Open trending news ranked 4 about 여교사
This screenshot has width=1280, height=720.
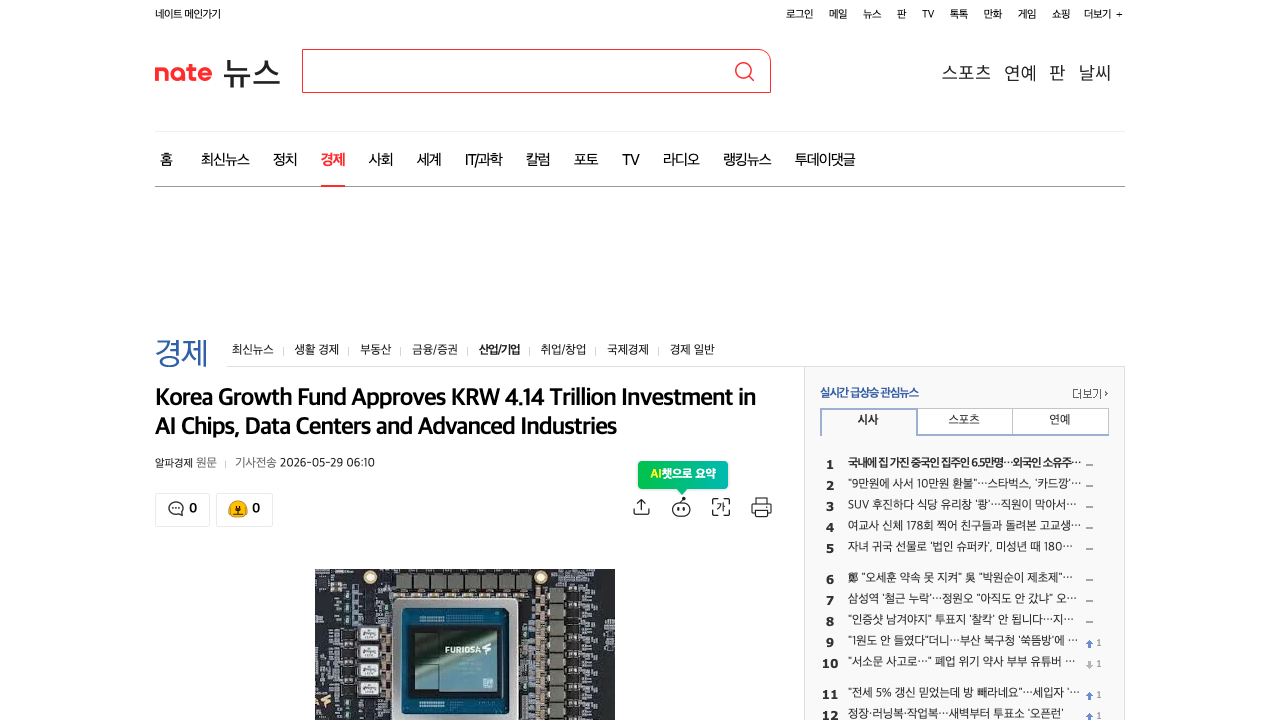tap(964, 526)
